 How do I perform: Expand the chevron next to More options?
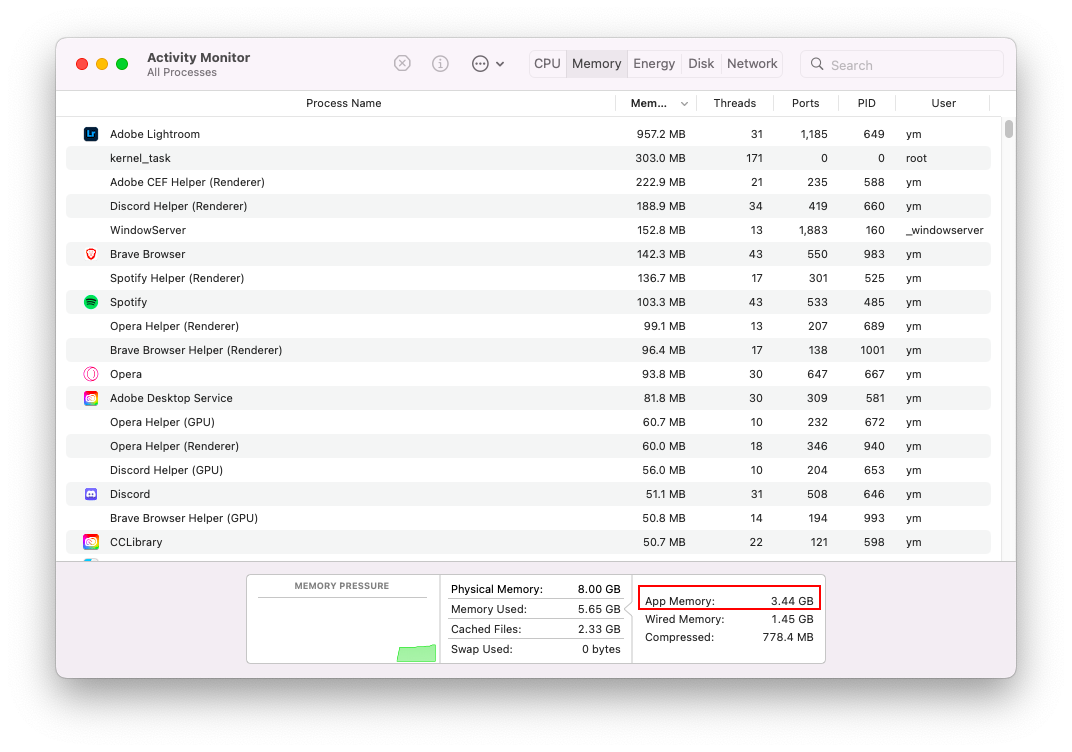pyautogui.click(x=500, y=64)
